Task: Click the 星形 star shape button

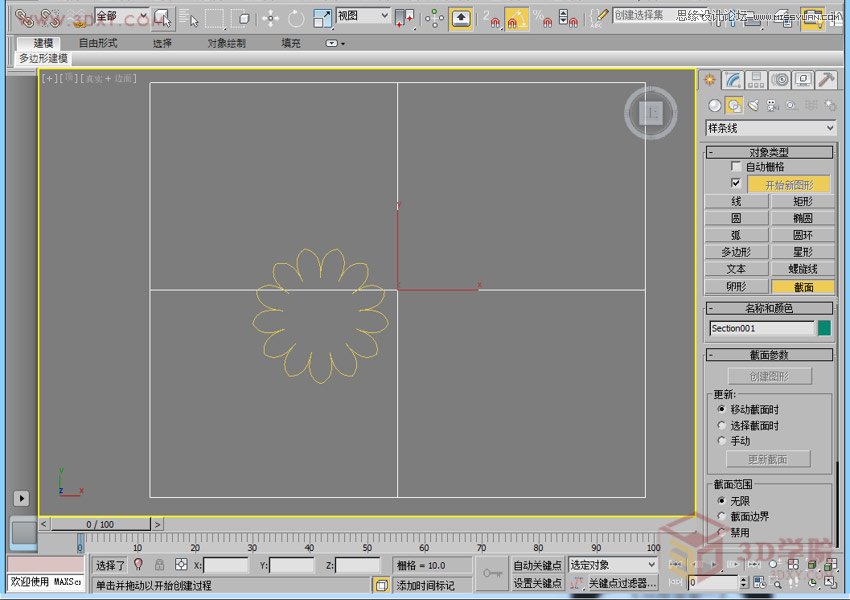Action: tap(803, 252)
